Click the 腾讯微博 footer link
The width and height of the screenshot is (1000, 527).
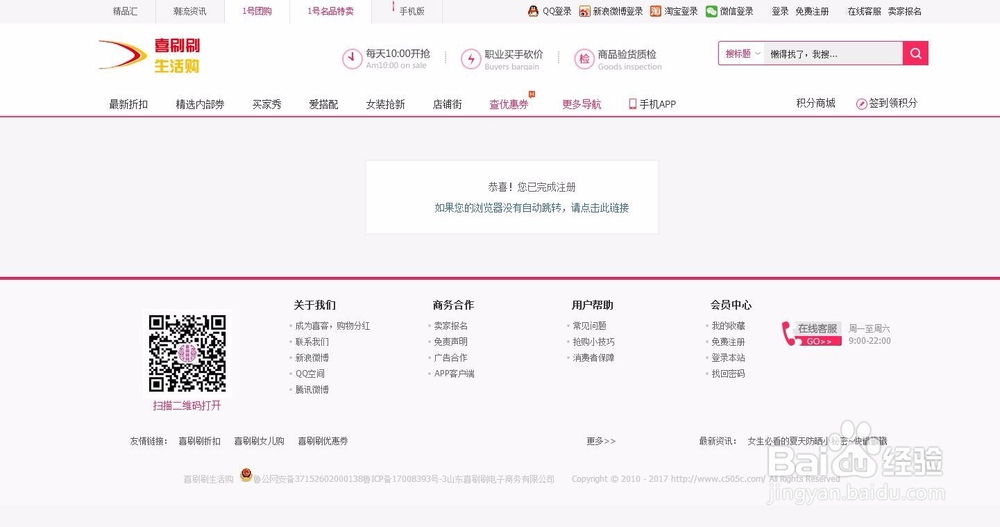click(312, 389)
